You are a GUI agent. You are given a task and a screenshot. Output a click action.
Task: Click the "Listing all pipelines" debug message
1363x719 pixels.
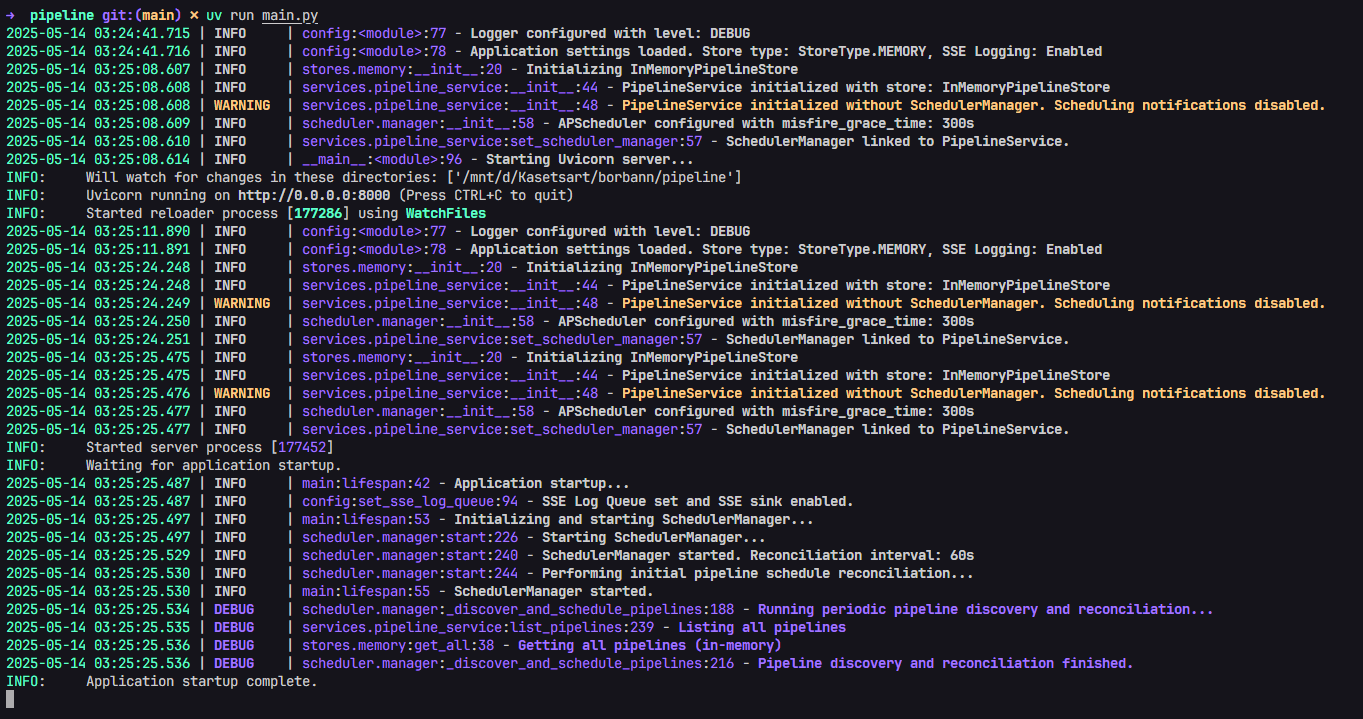point(762,627)
